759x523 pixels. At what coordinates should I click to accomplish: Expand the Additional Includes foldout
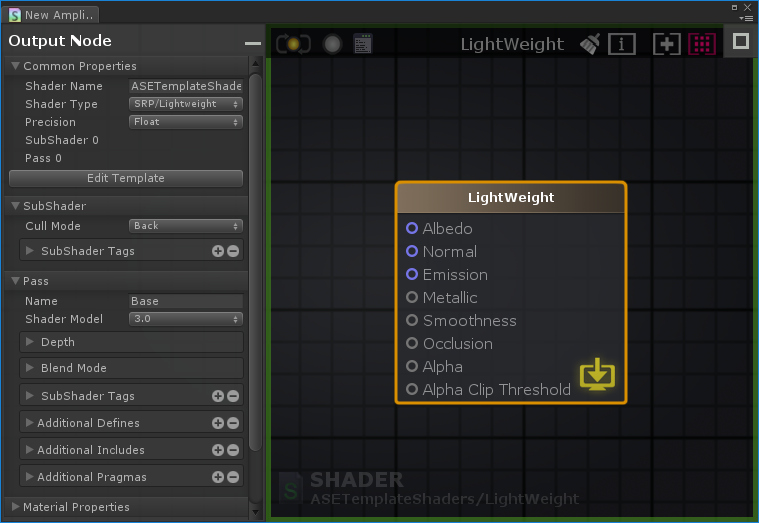coord(30,450)
